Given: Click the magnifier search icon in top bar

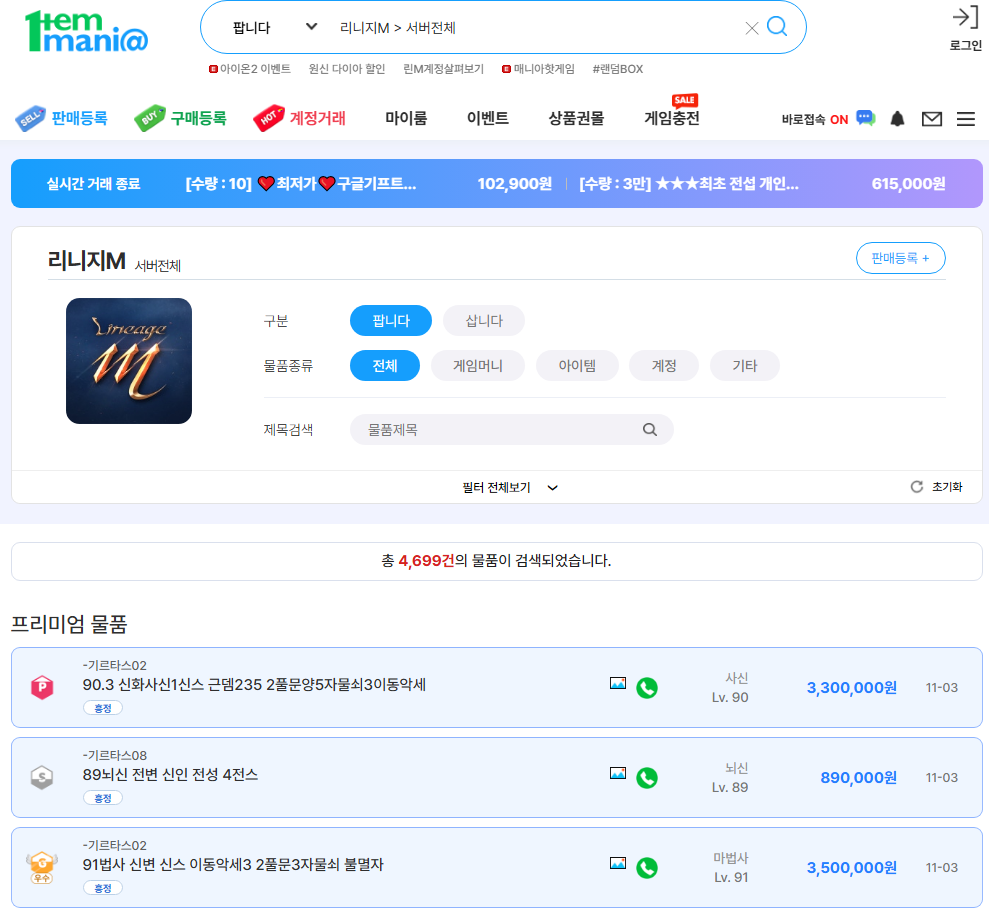Looking at the screenshot, I should click(776, 26).
